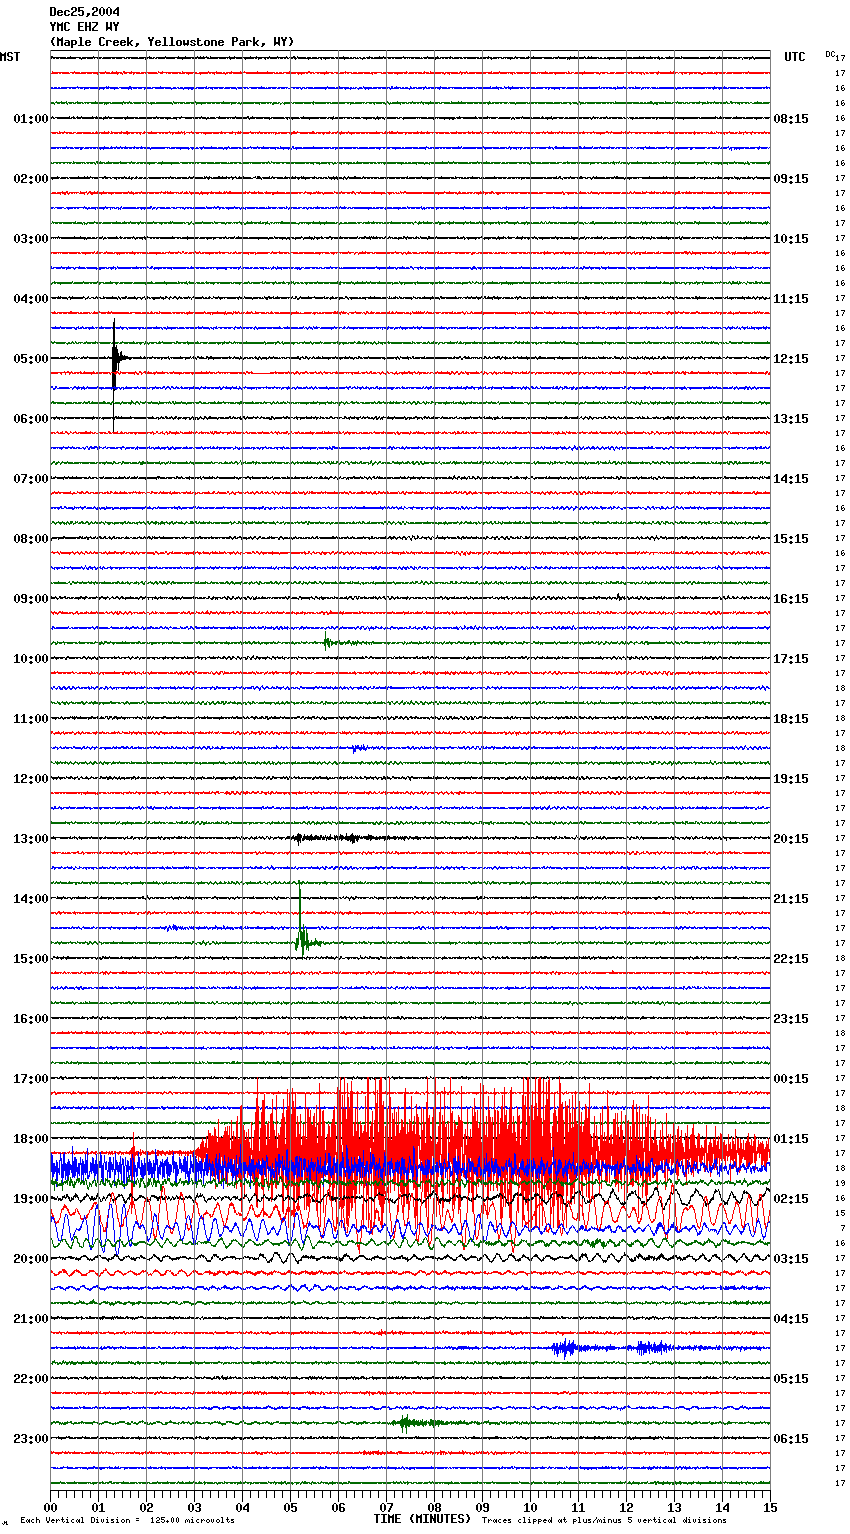Click the 01:15 UTC time label

coord(791,1139)
